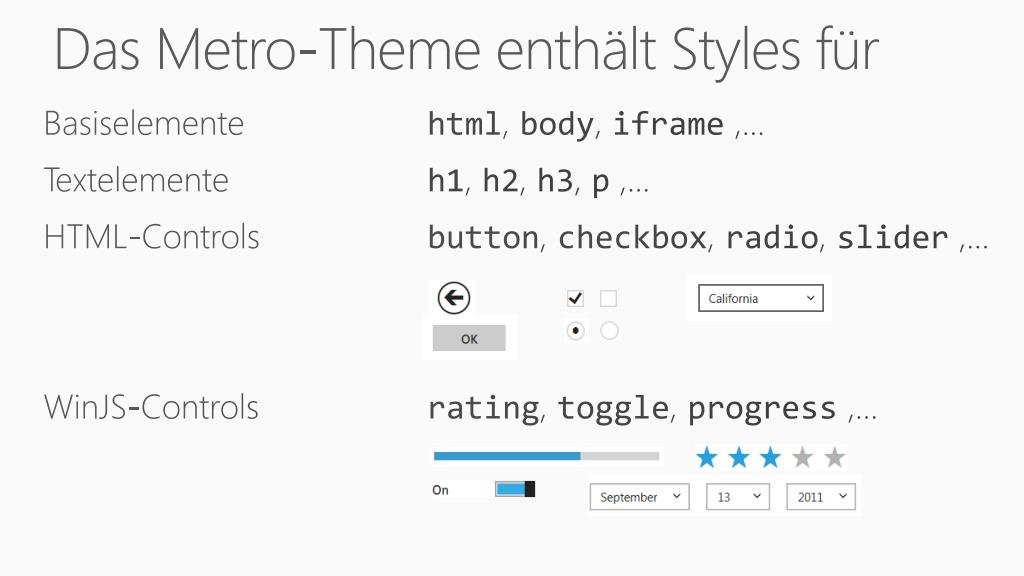Click the first blue rating star
The height and width of the screenshot is (576, 1024).
(x=707, y=458)
